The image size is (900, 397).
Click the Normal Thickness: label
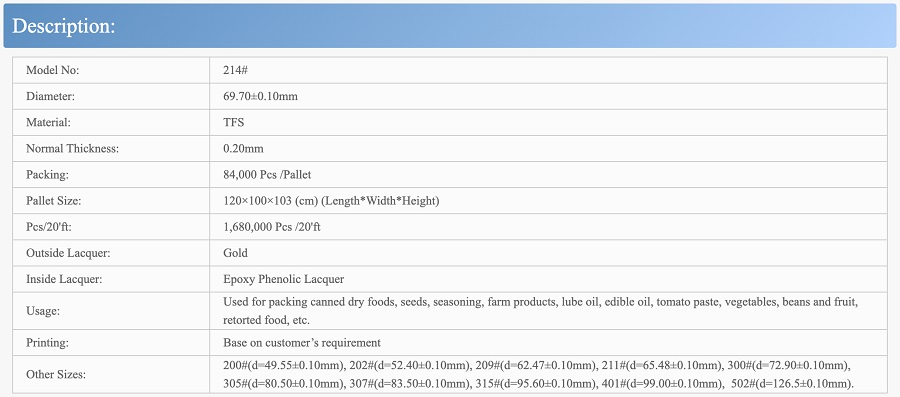[72, 149]
